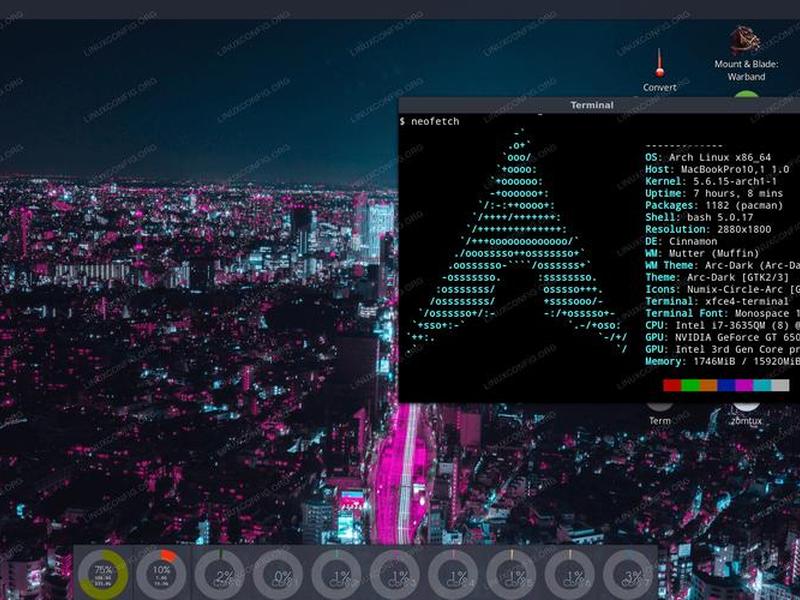Open the Convert desktop launcher icon

pyautogui.click(x=659, y=62)
